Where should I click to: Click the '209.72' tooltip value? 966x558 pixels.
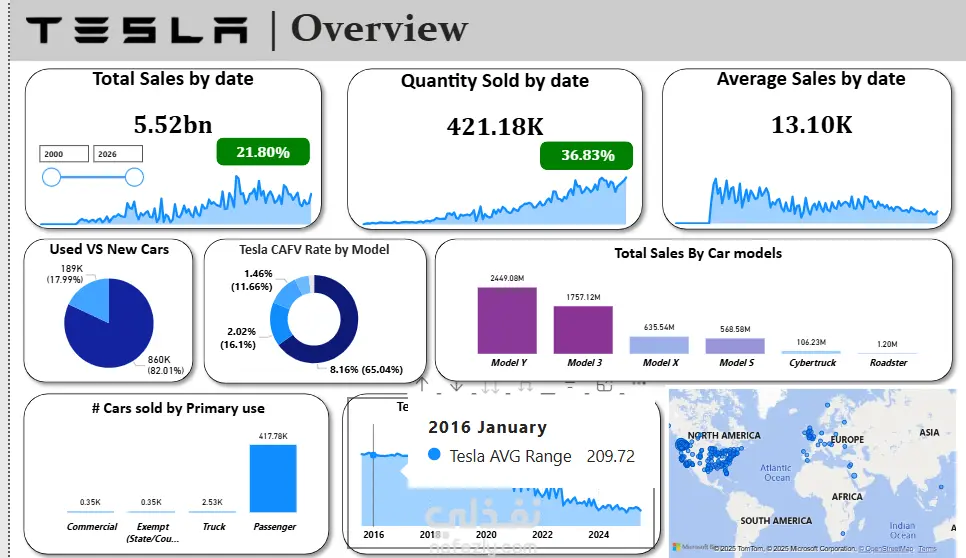click(611, 456)
